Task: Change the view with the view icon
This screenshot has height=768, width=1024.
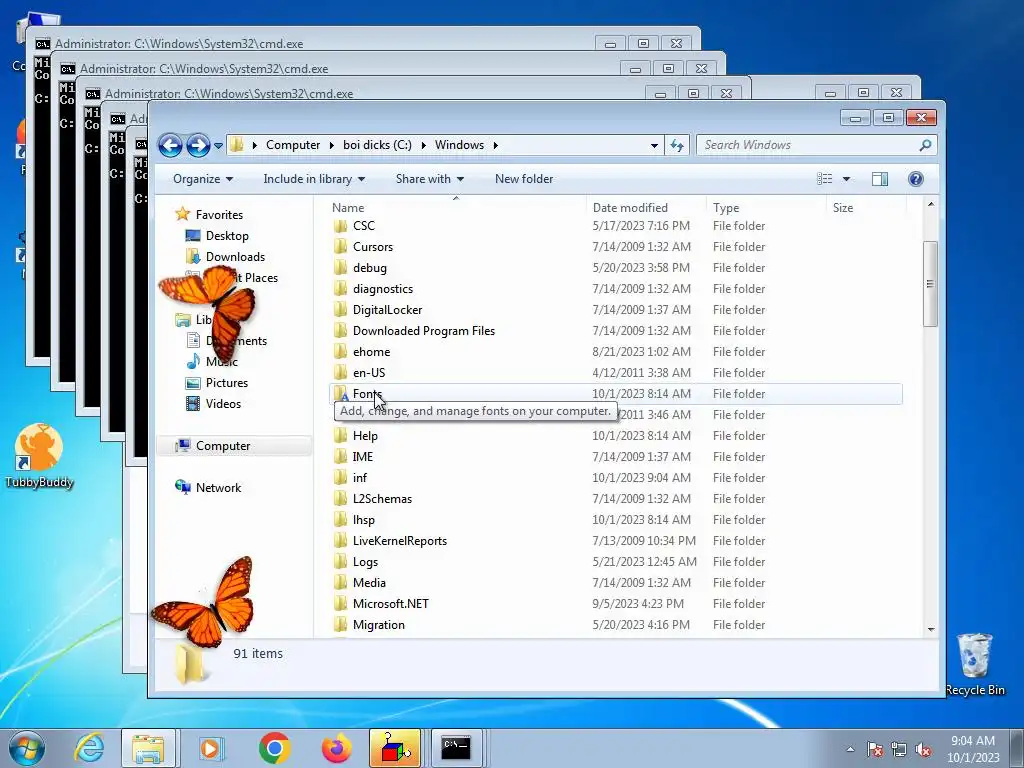Action: (825, 179)
